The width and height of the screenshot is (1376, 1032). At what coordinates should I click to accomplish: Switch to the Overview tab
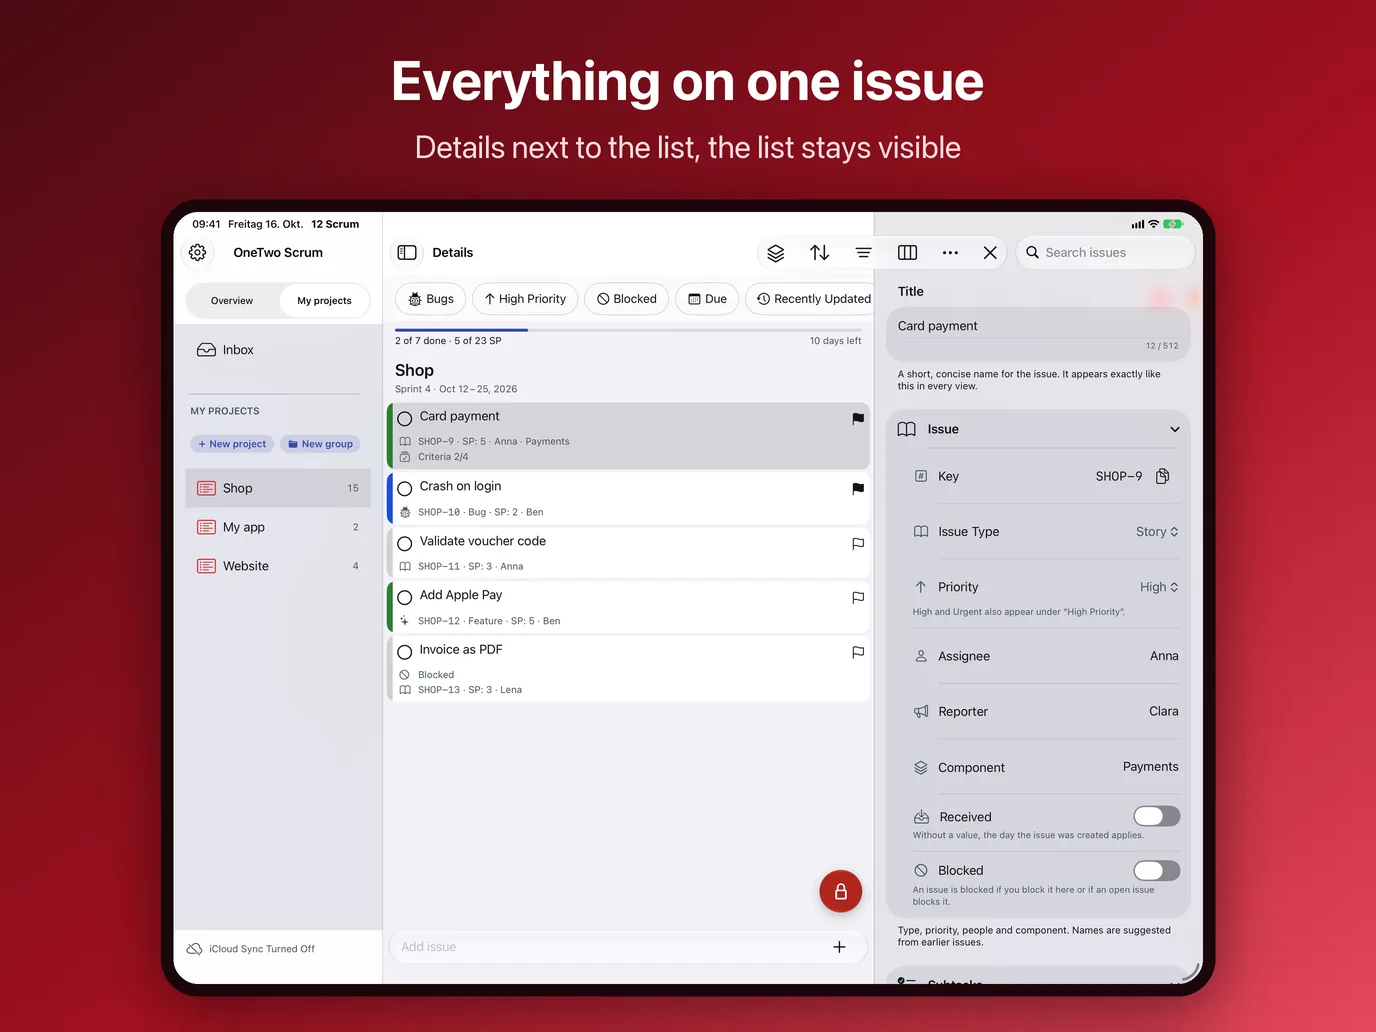coord(232,301)
